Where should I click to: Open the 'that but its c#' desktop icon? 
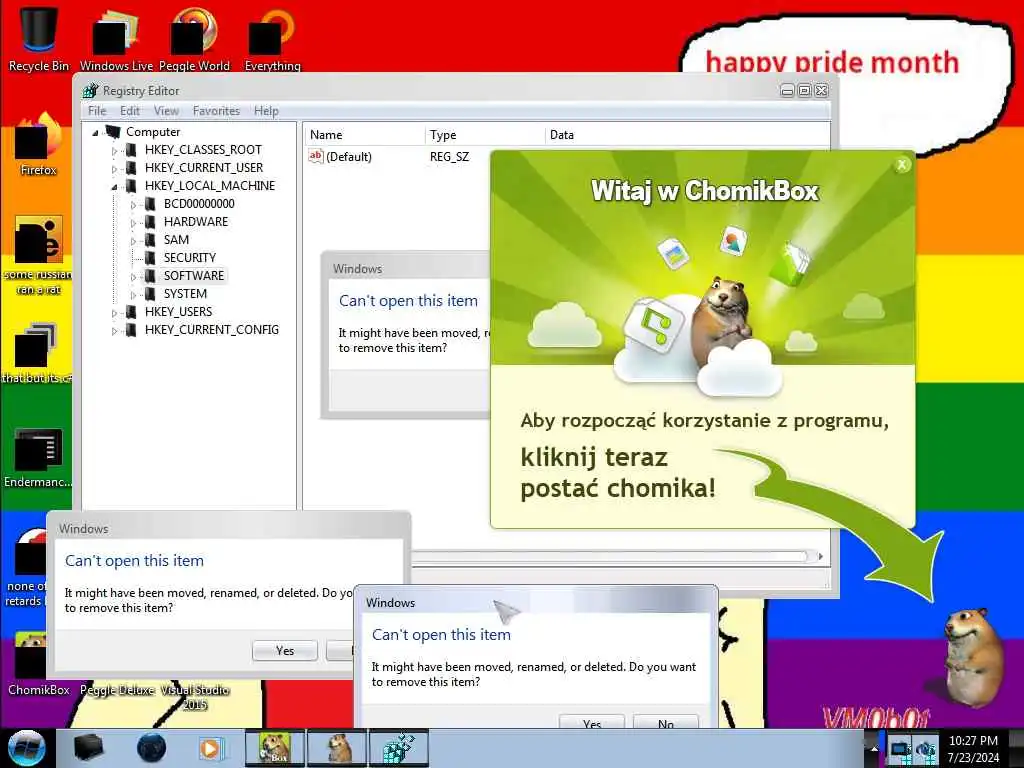coord(37,353)
